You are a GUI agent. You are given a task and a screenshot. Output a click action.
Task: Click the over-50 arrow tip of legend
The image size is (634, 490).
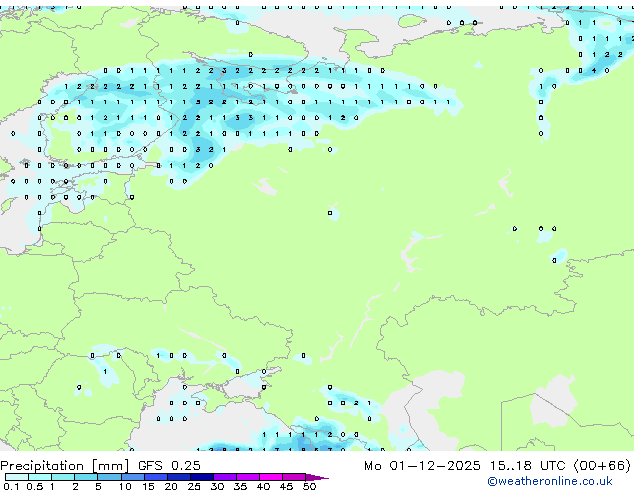tap(317, 477)
